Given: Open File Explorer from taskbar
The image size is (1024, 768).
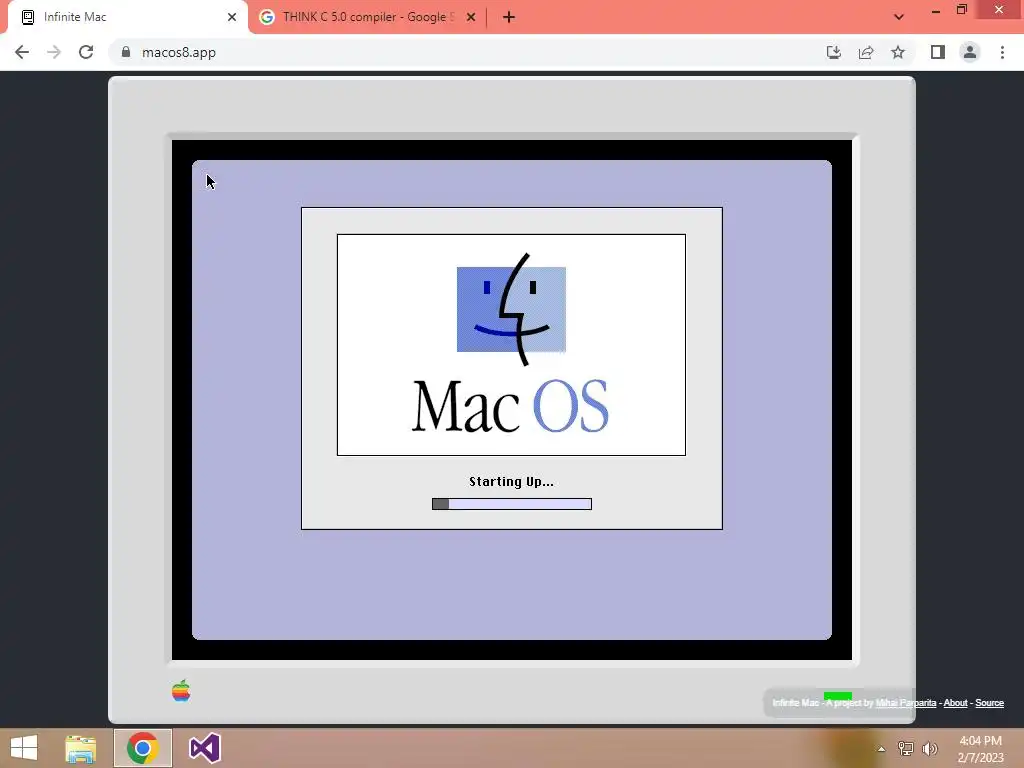Looking at the screenshot, I should pos(80,748).
